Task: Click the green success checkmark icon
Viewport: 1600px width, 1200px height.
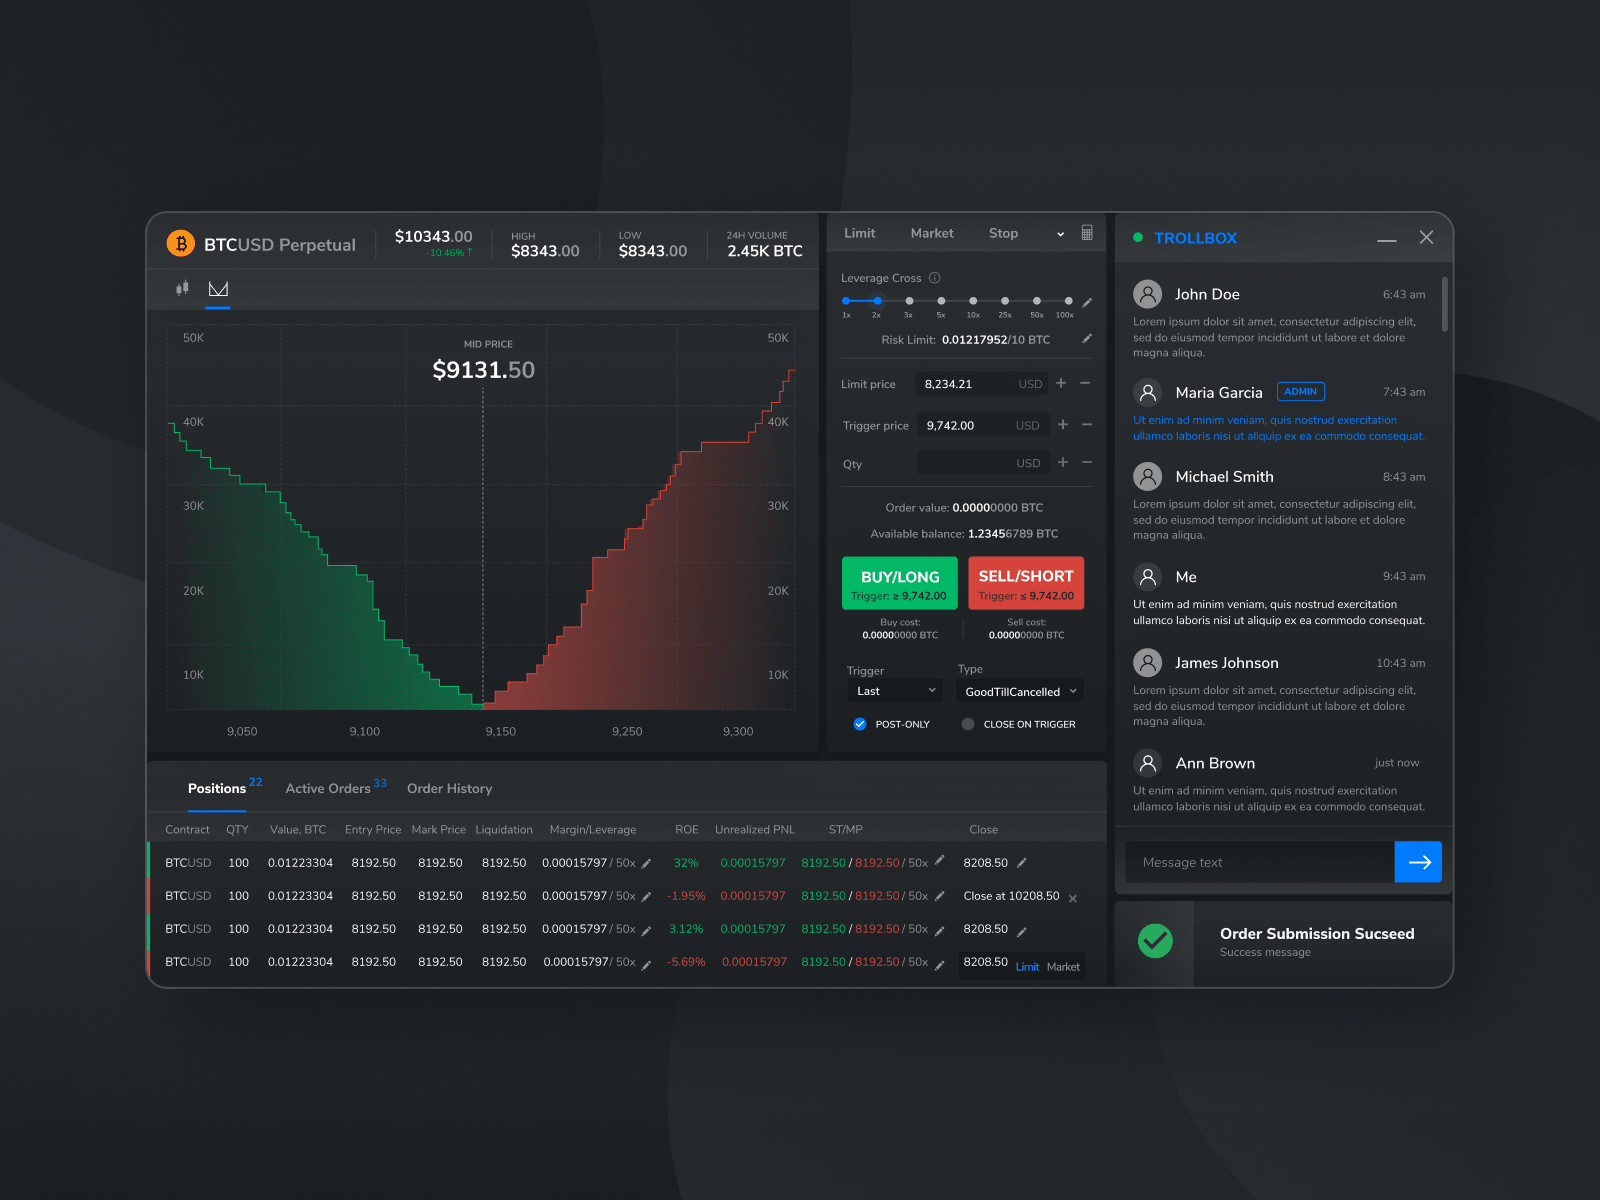Action: tap(1155, 940)
